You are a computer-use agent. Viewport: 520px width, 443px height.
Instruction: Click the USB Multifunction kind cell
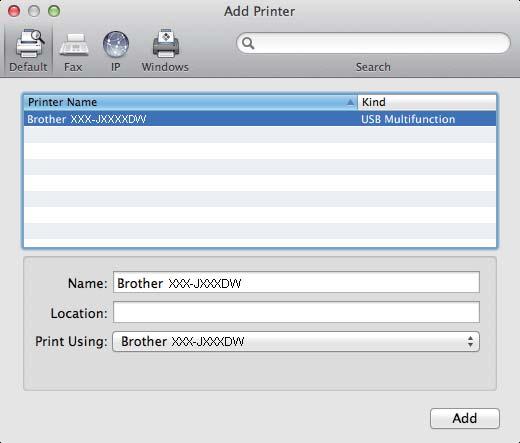[408, 119]
